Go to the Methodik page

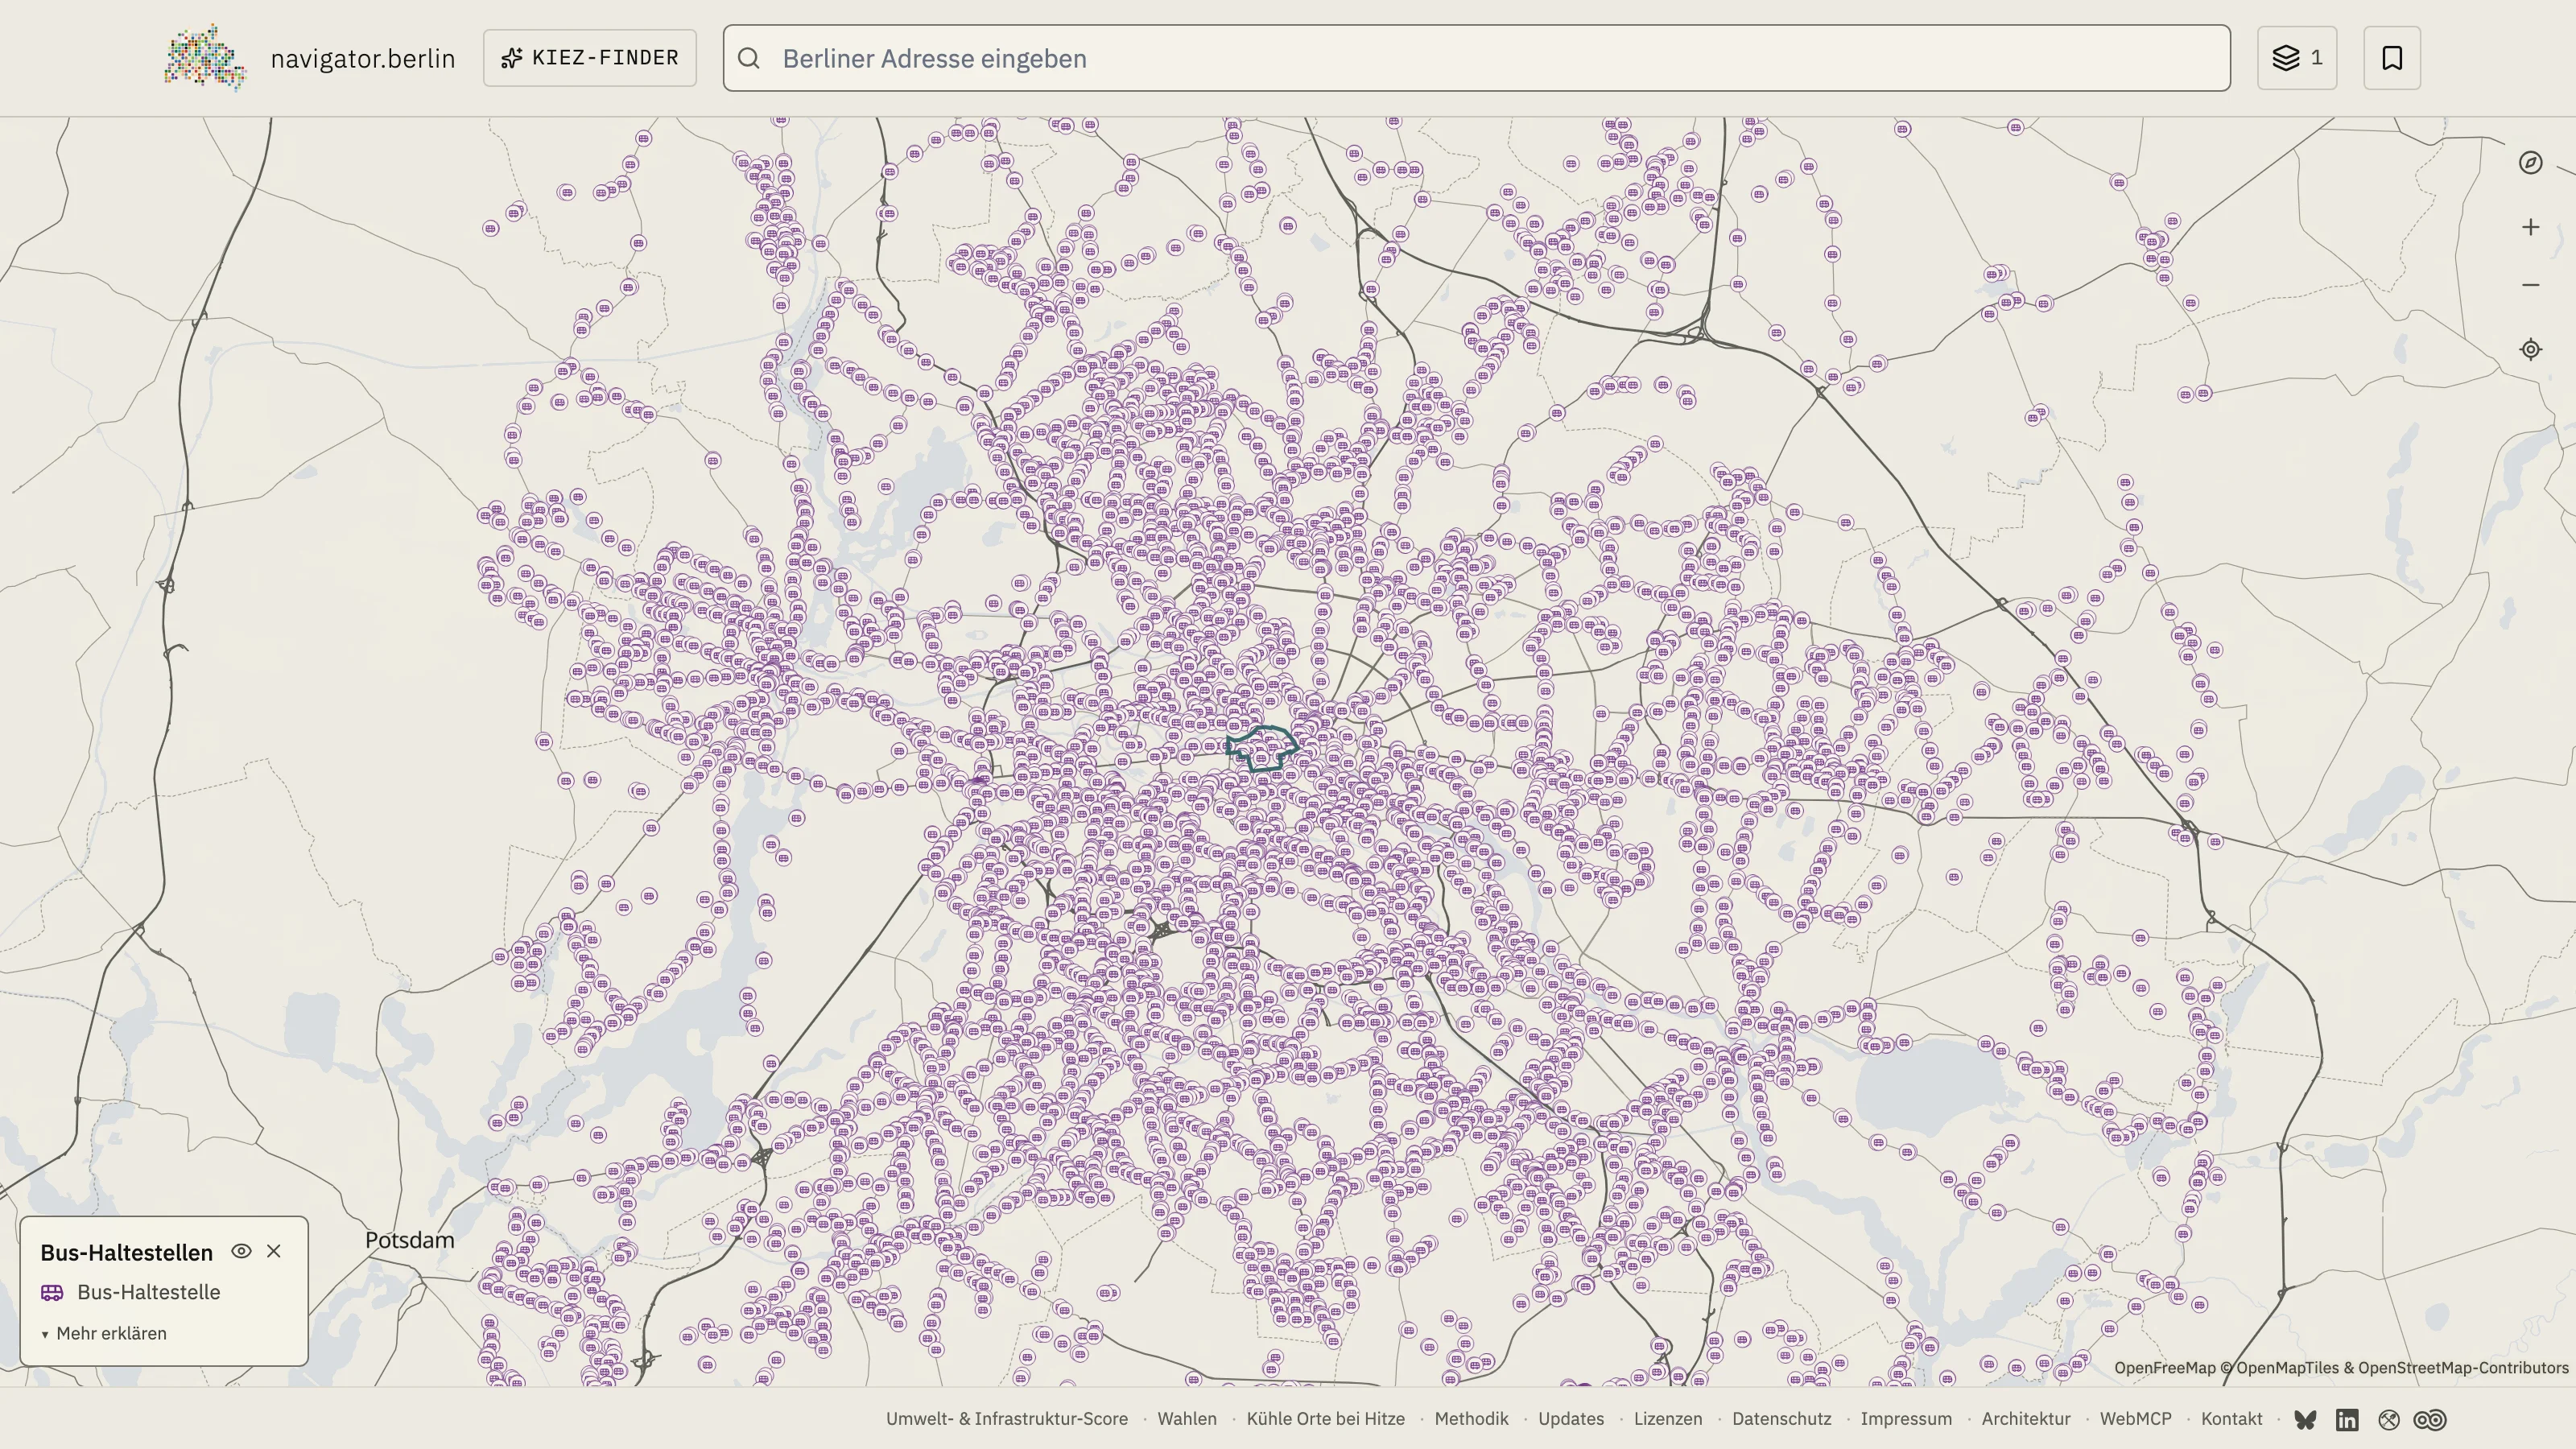click(1472, 1419)
